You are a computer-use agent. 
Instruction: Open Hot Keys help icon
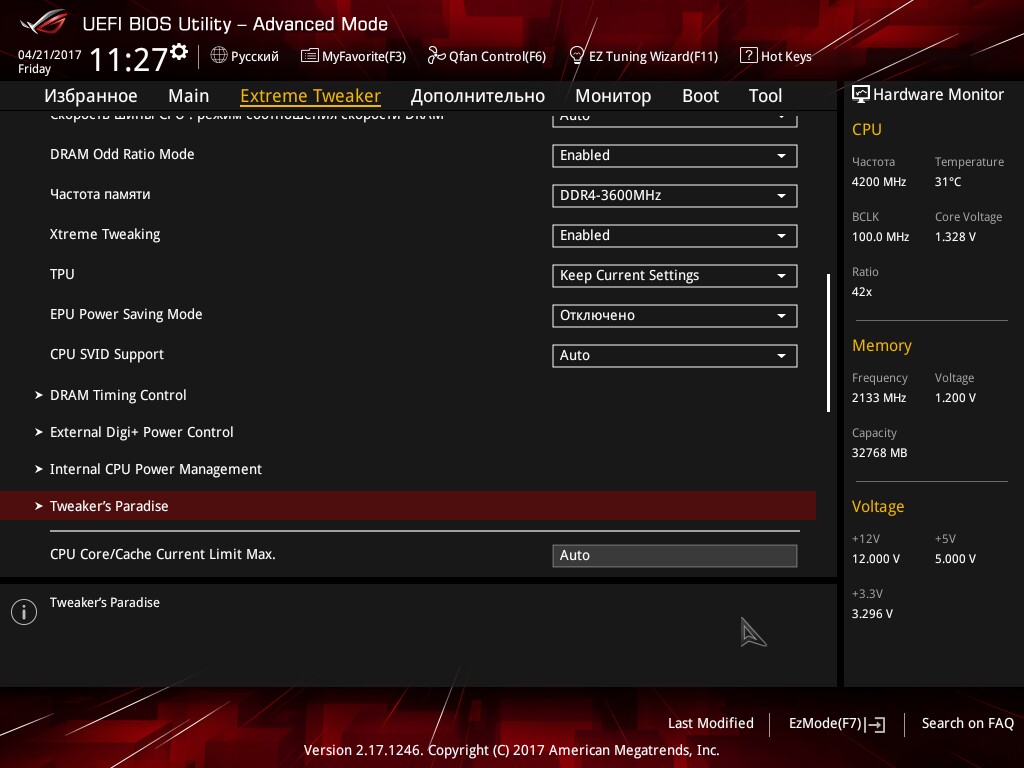click(748, 56)
